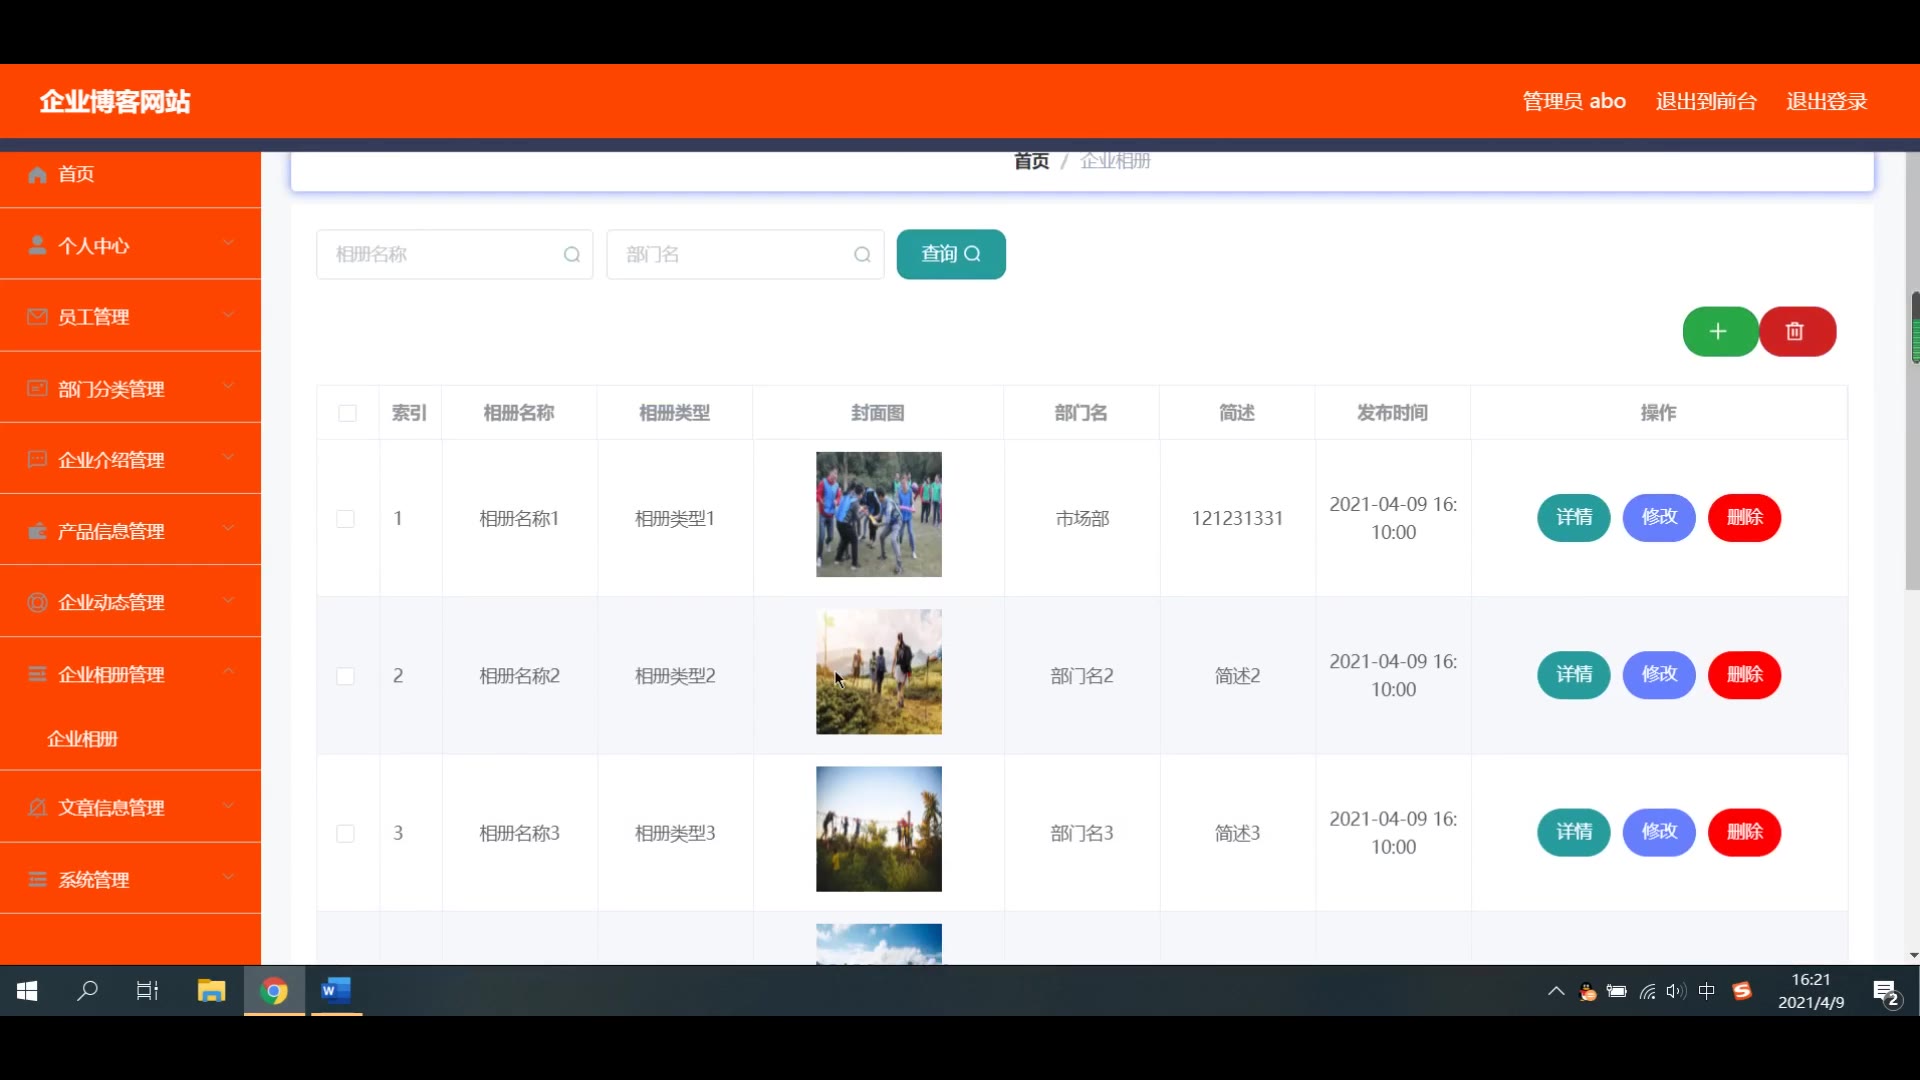Tick the checkbox for row 相册名称2
The image size is (1920, 1080).
click(345, 676)
